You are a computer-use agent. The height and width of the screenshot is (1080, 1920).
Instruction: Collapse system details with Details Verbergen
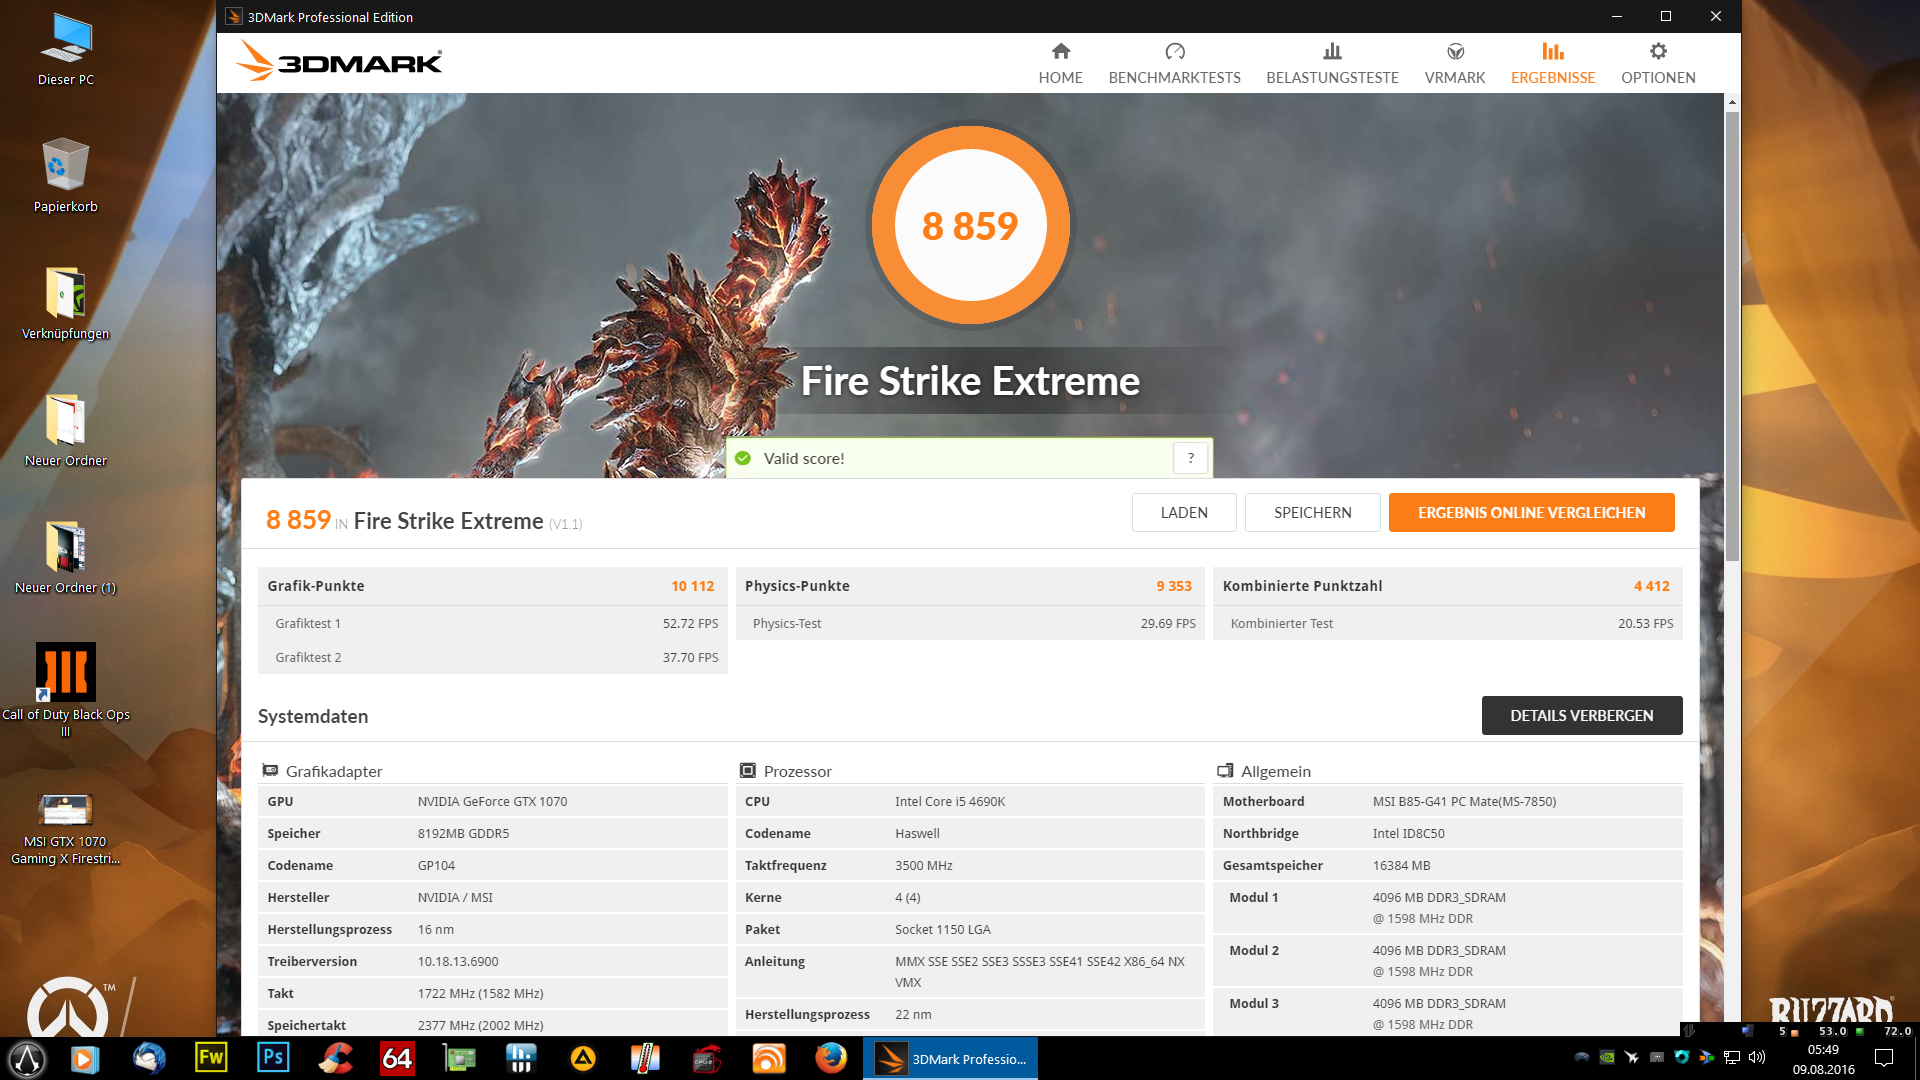click(x=1581, y=716)
